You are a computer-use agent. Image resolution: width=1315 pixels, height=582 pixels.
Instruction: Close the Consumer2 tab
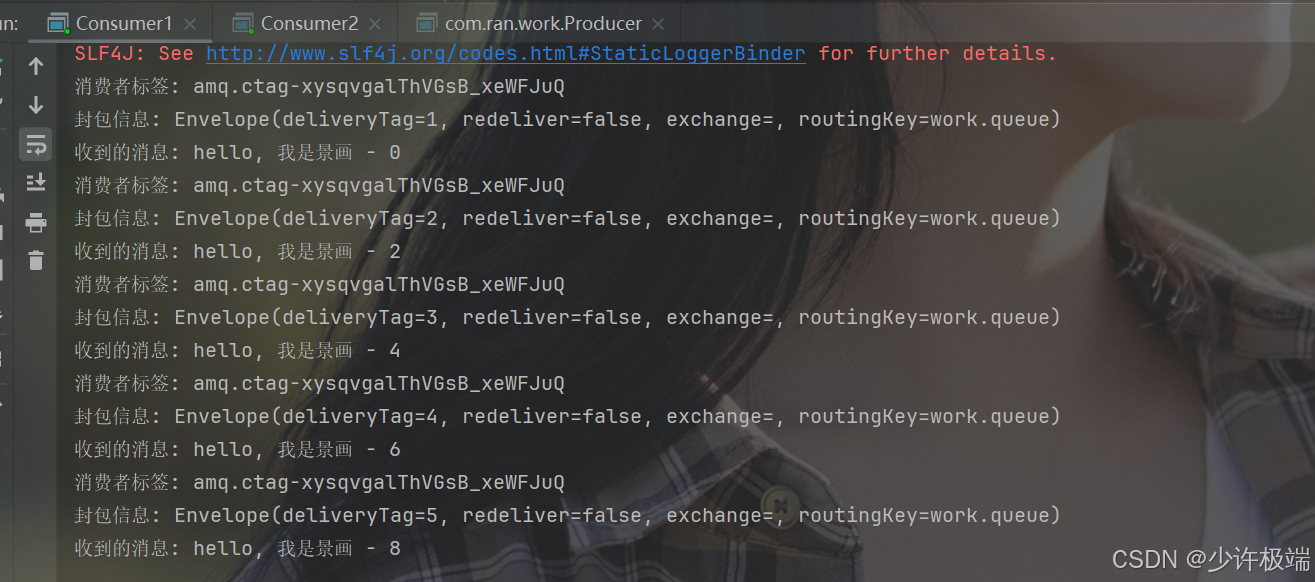pyautogui.click(x=376, y=23)
